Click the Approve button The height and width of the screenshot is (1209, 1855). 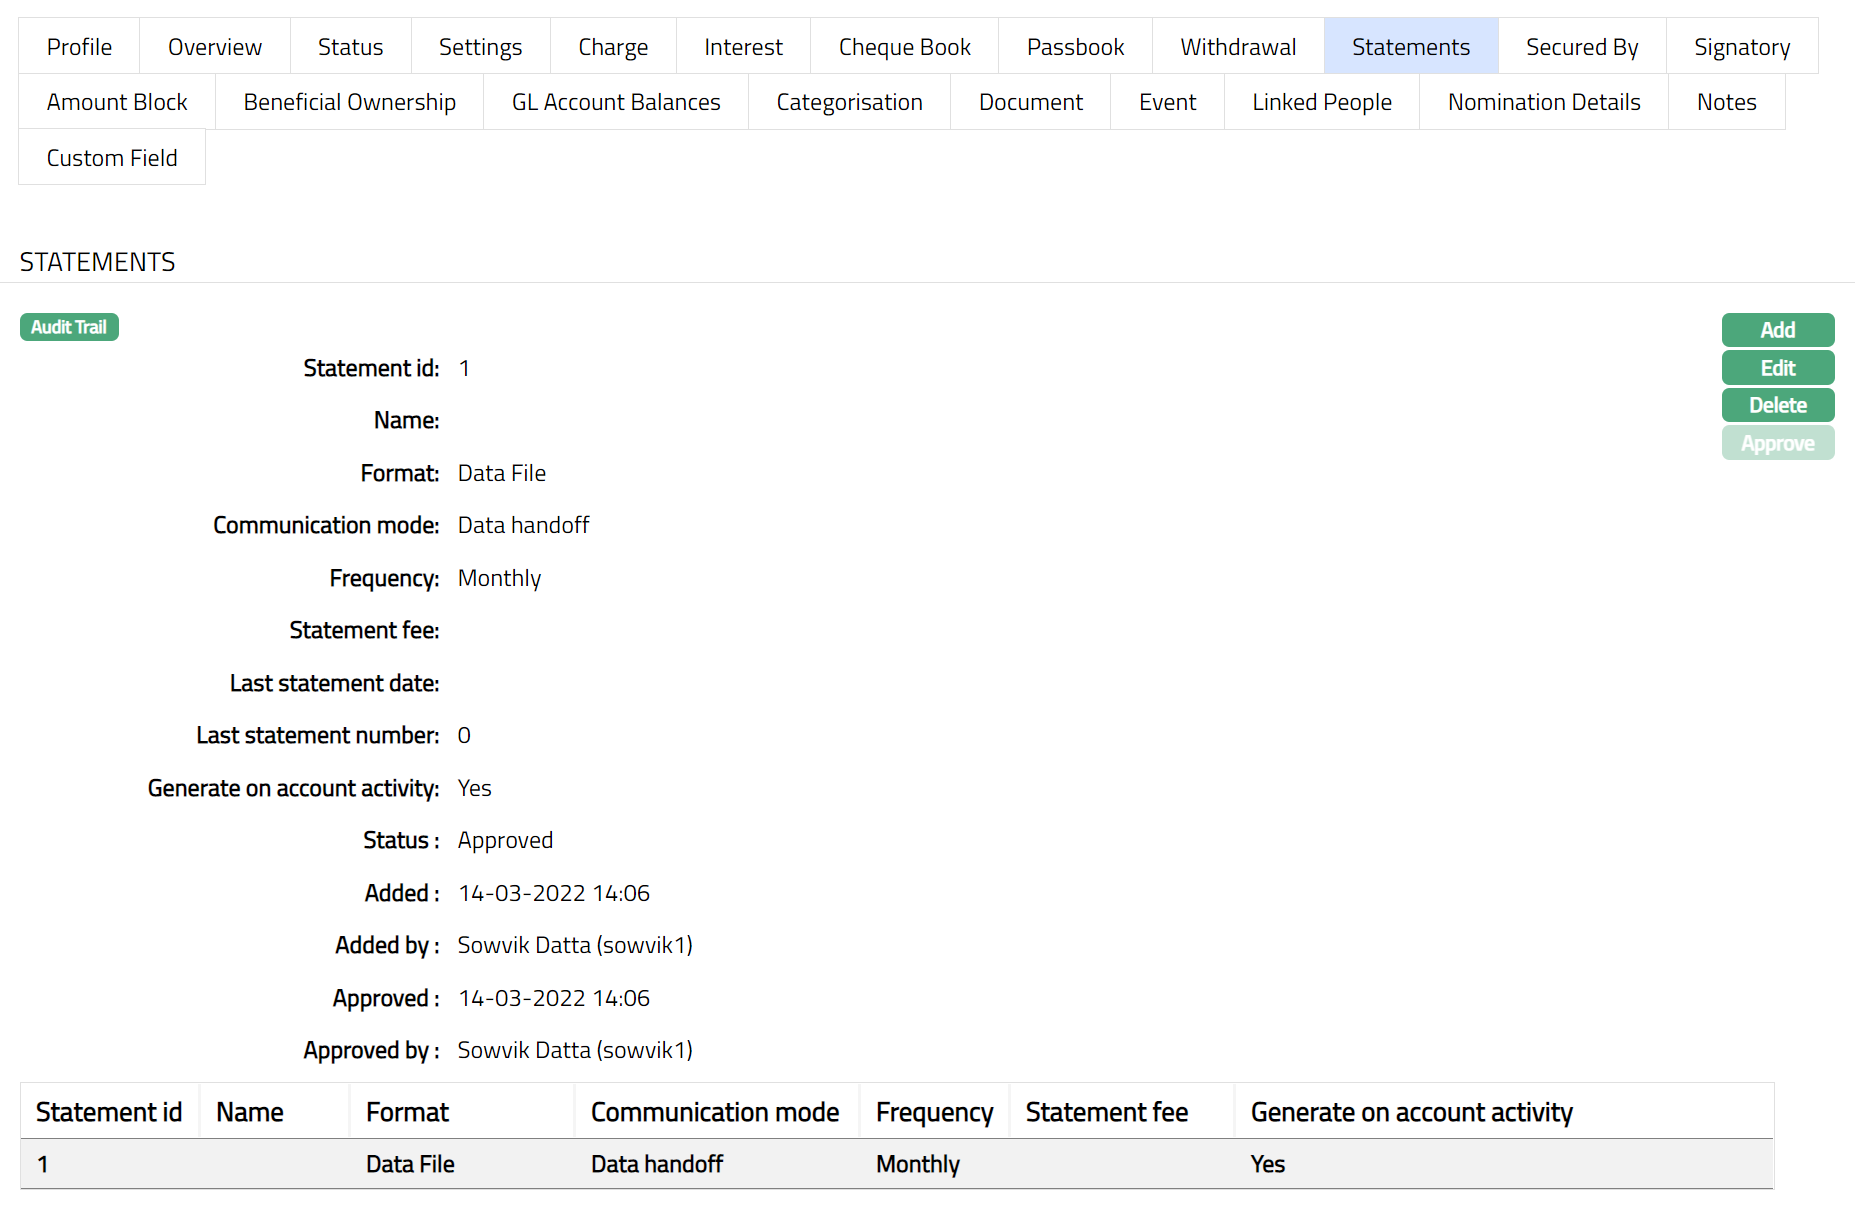(1777, 443)
